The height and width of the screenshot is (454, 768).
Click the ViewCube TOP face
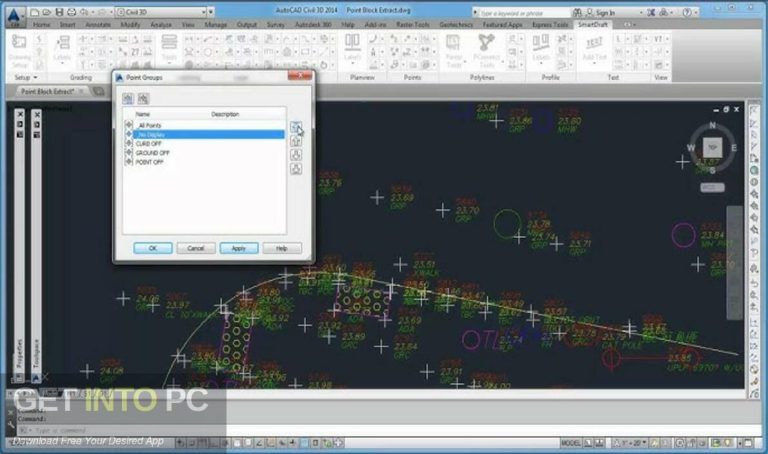coord(711,148)
